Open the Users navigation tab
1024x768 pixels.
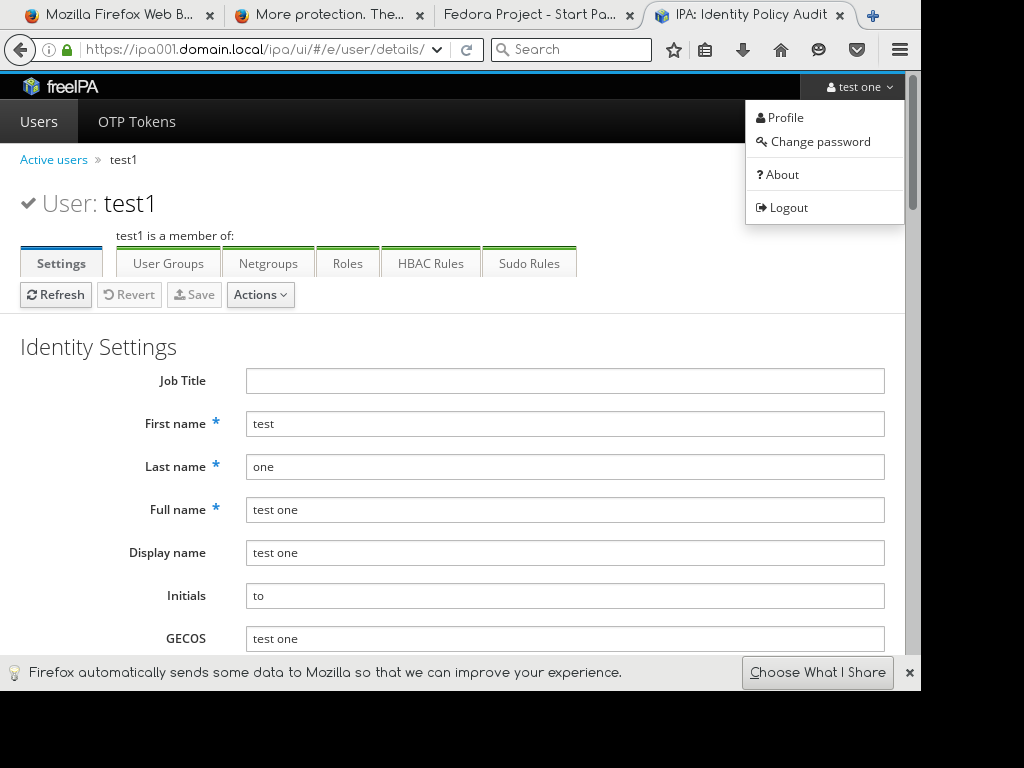(39, 121)
